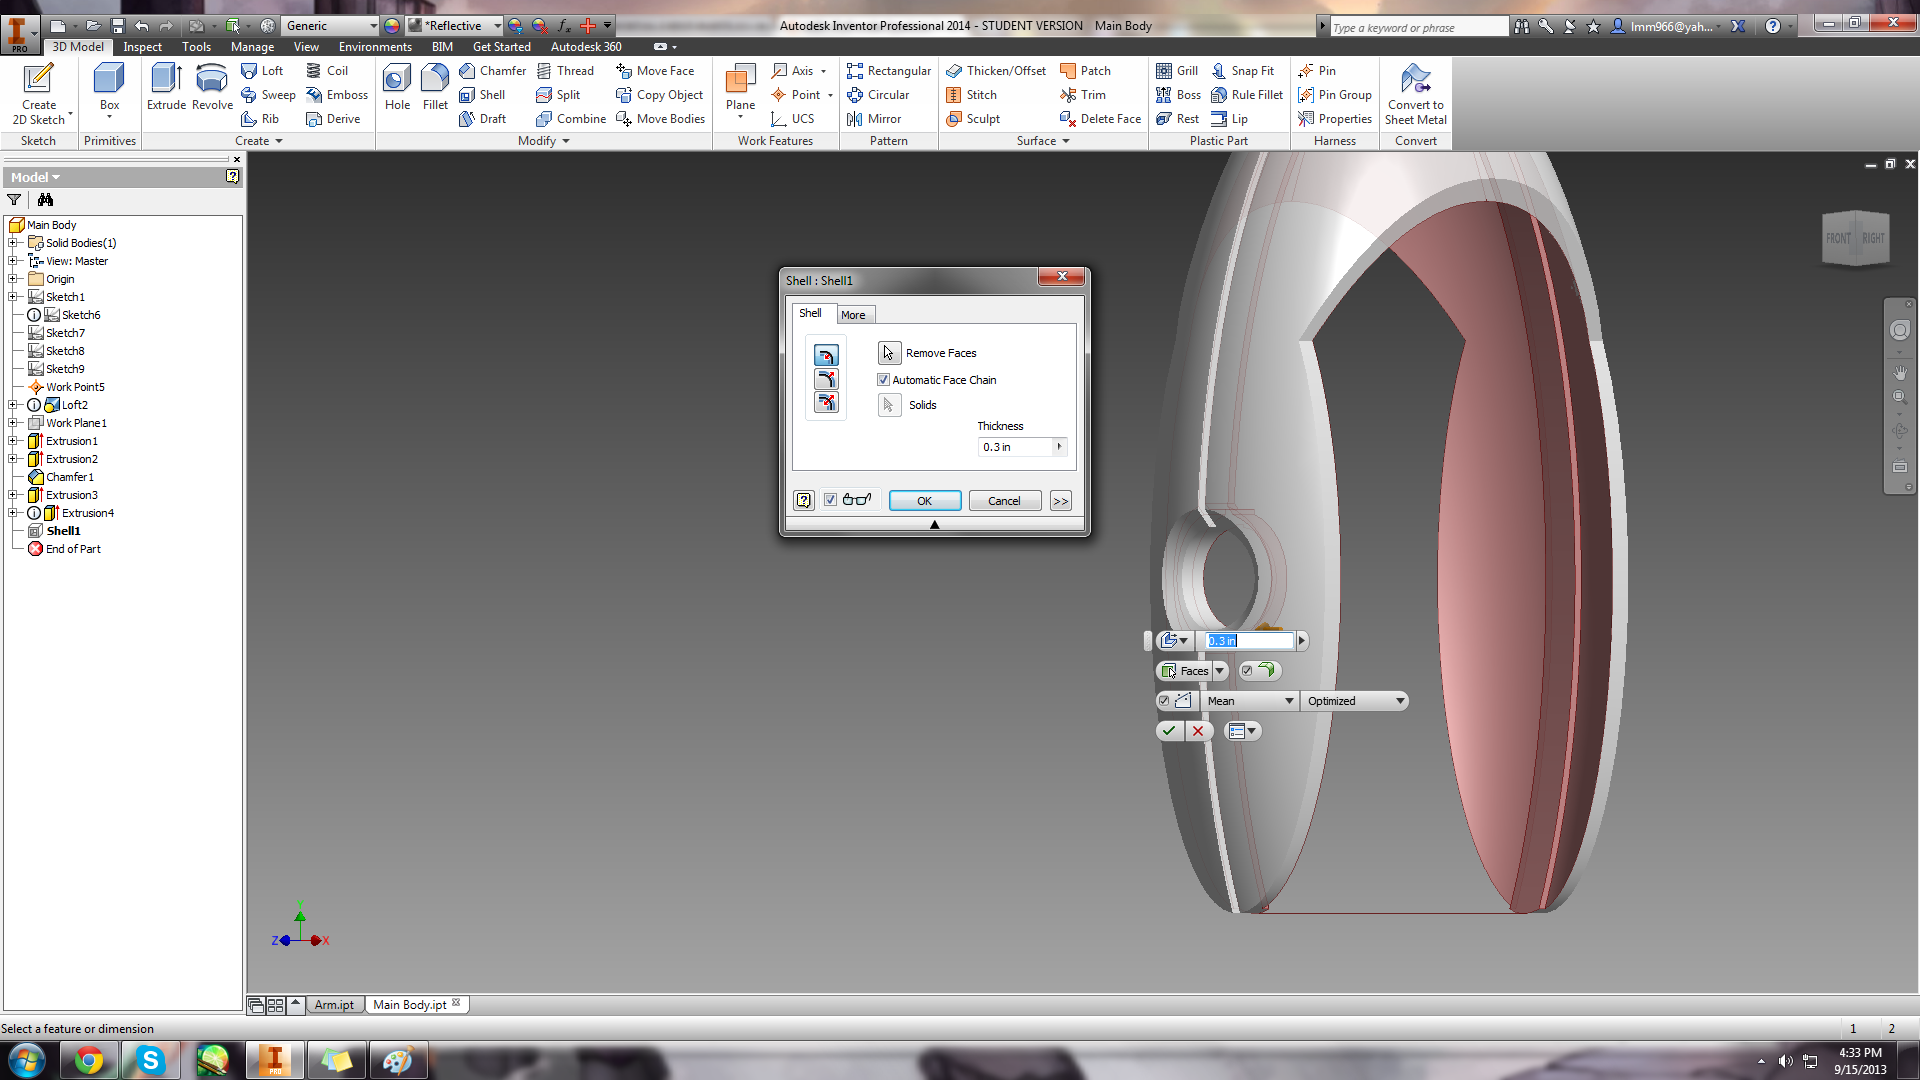1920x1080 pixels.
Task: Select Shell1 in the model browser
Action: pyautogui.click(x=63, y=531)
